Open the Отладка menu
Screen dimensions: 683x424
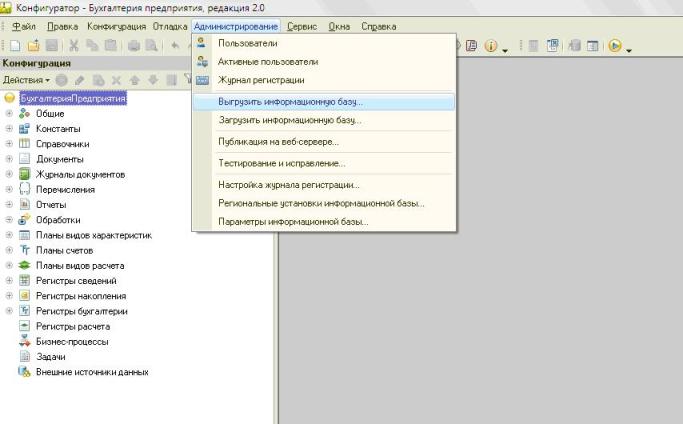tap(170, 27)
